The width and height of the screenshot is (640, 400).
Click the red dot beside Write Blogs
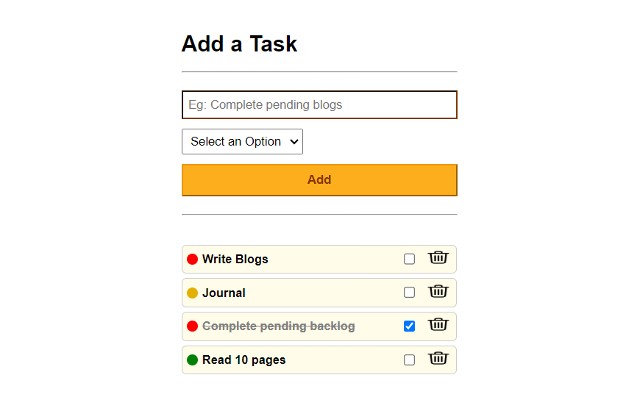point(192,259)
